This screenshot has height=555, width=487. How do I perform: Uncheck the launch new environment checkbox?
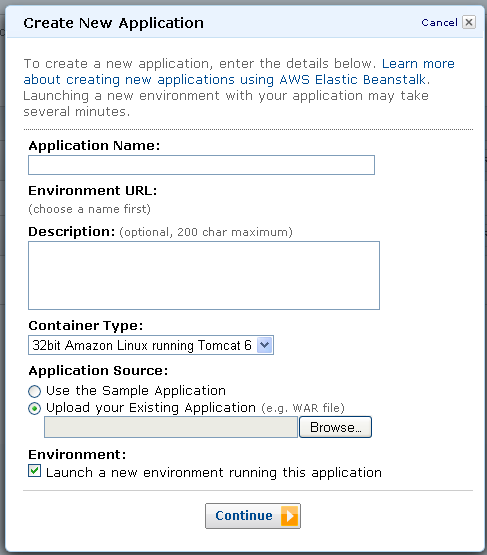34,471
